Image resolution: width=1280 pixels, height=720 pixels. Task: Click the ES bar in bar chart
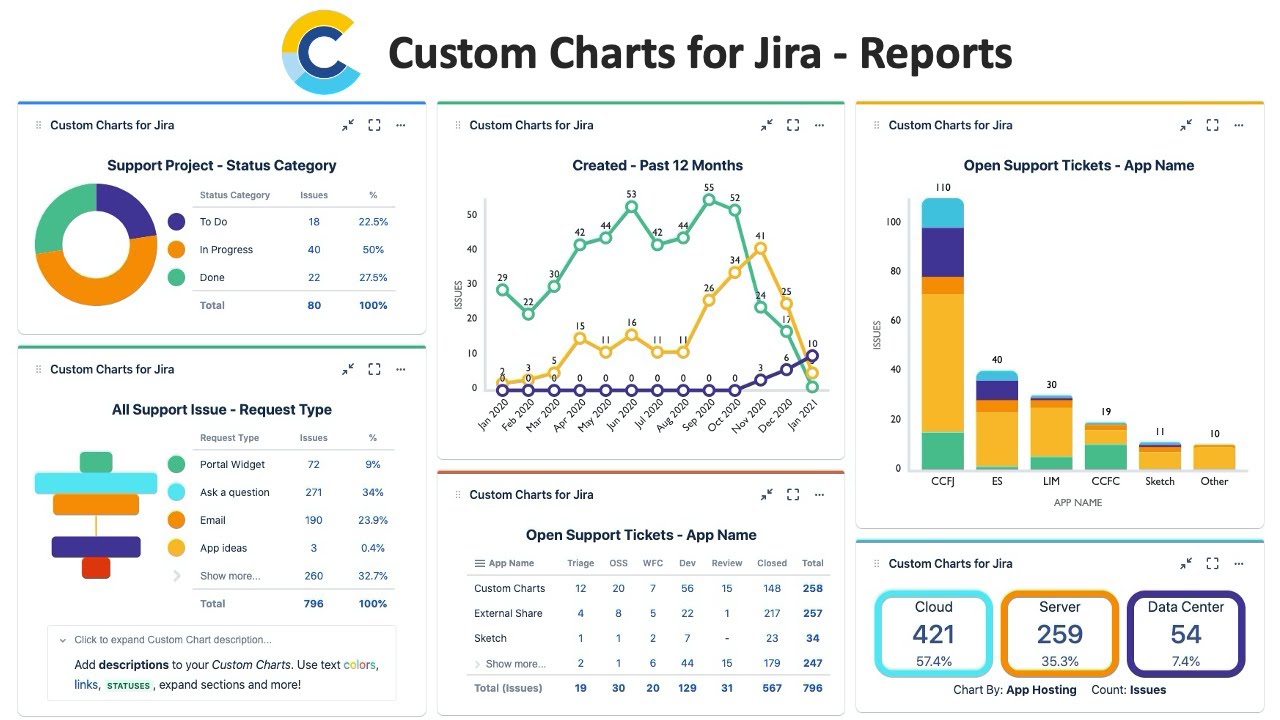coord(997,420)
